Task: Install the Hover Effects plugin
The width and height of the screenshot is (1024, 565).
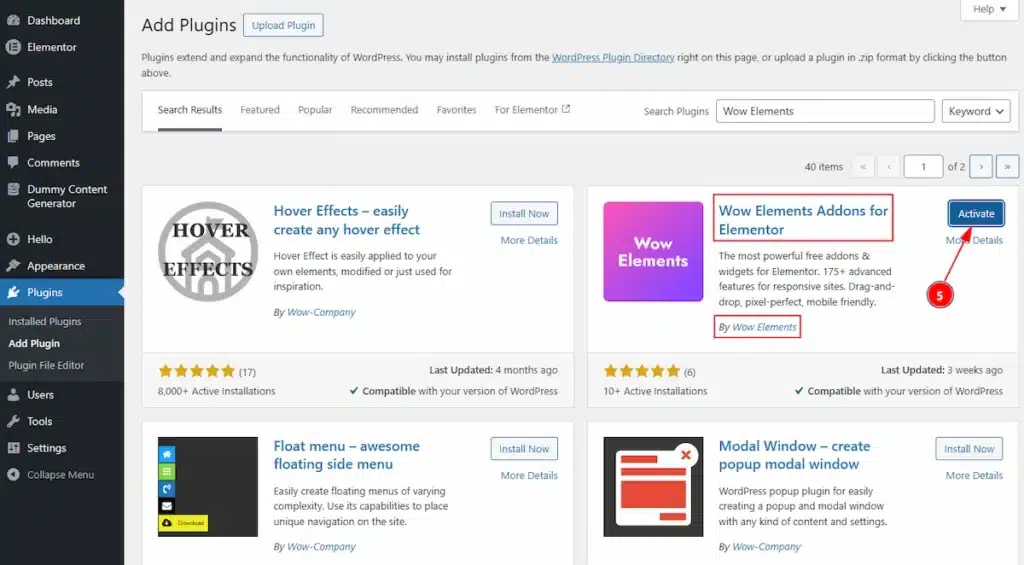Action: pos(524,214)
